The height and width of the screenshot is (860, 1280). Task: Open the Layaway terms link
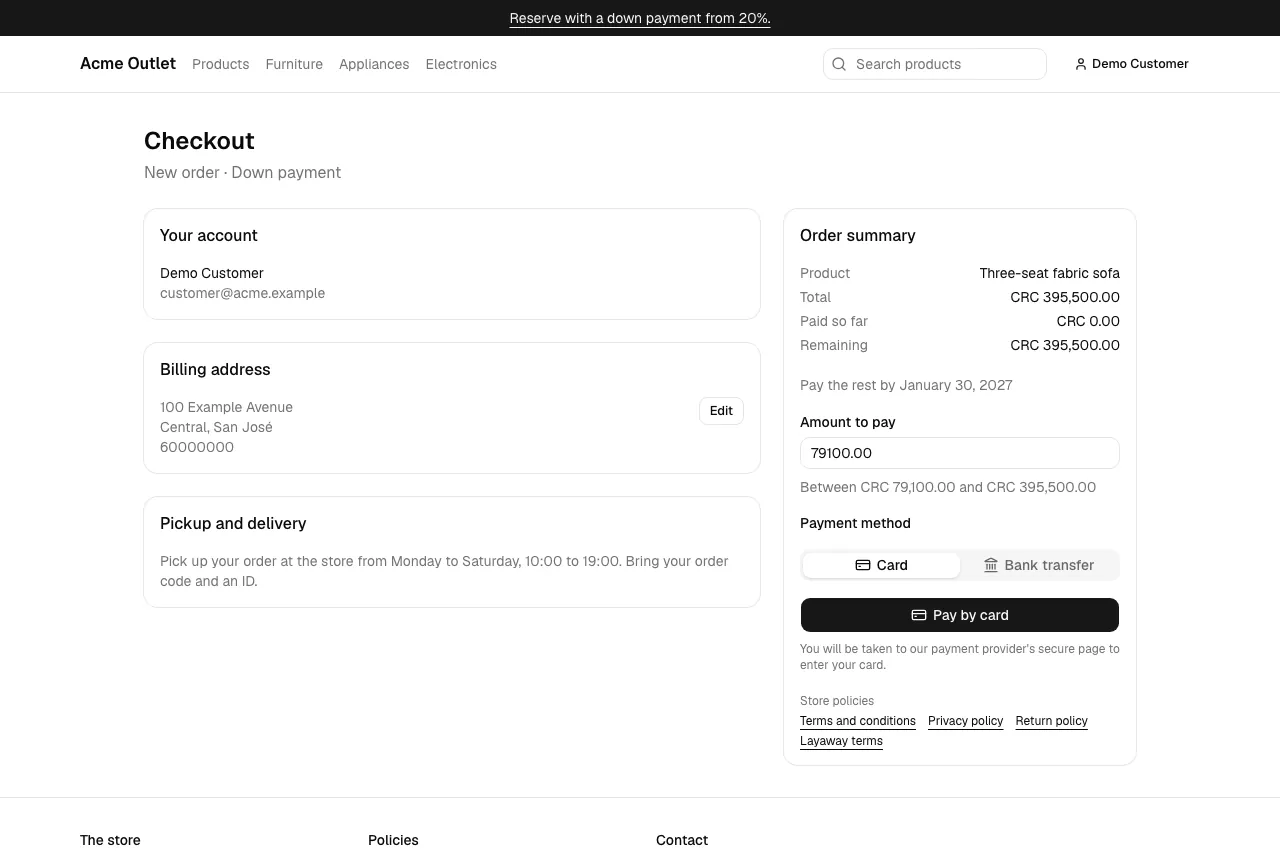(841, 741)
